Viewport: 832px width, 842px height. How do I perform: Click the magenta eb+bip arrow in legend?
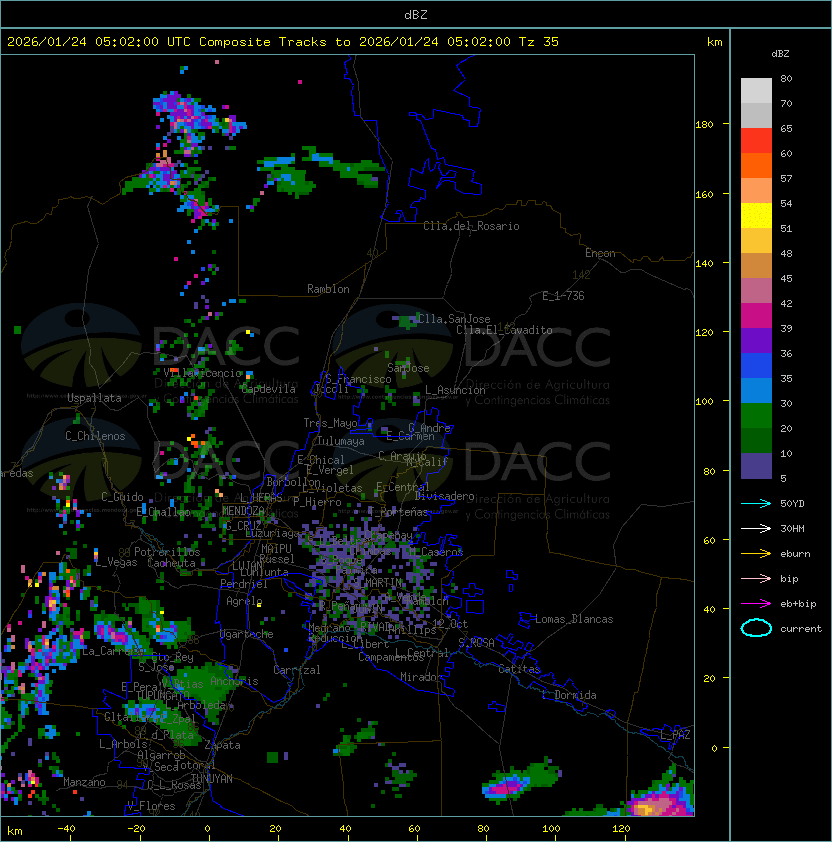tap(756, 604)
